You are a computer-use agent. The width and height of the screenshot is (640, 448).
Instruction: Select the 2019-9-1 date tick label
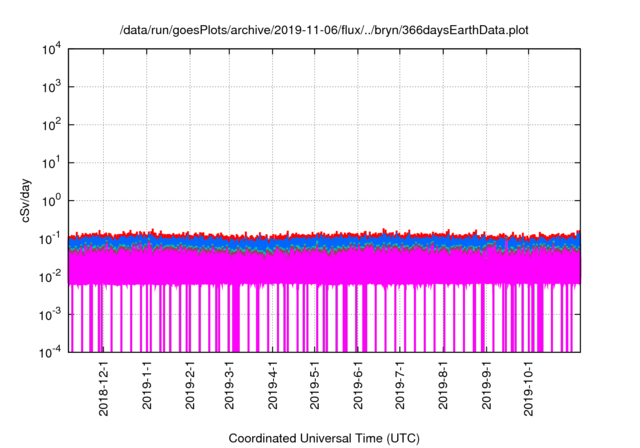(x=487, y=386)
